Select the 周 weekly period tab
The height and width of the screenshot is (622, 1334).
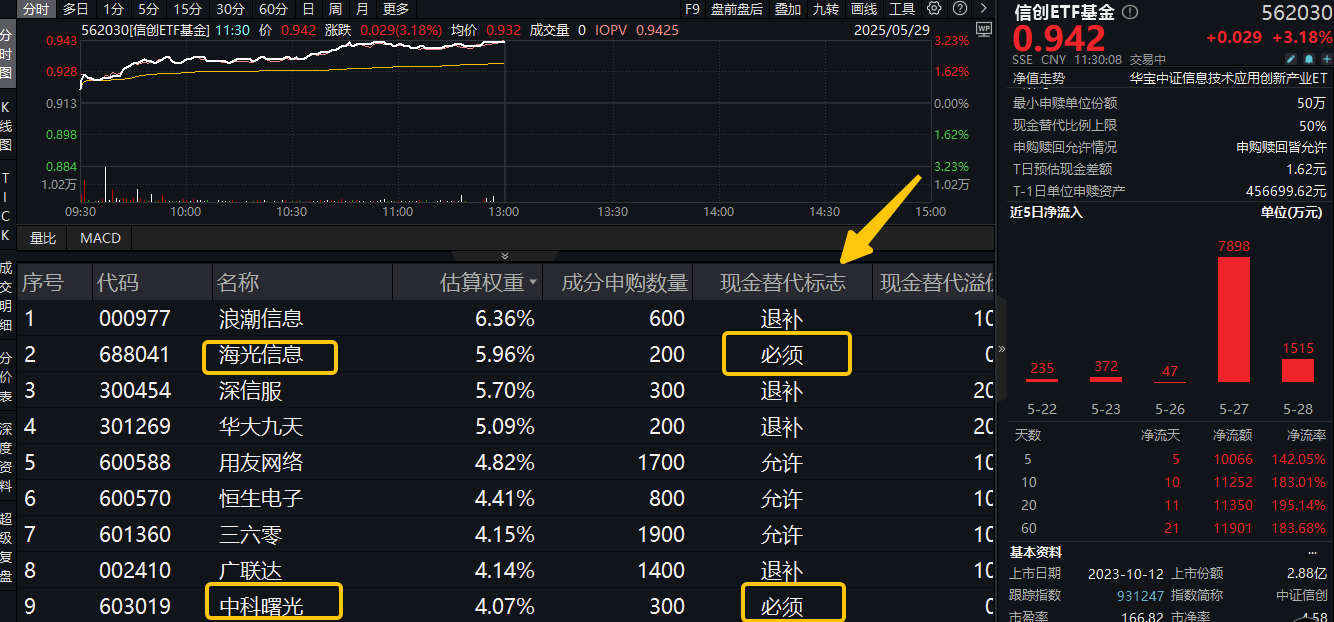(x=335, y=9)
